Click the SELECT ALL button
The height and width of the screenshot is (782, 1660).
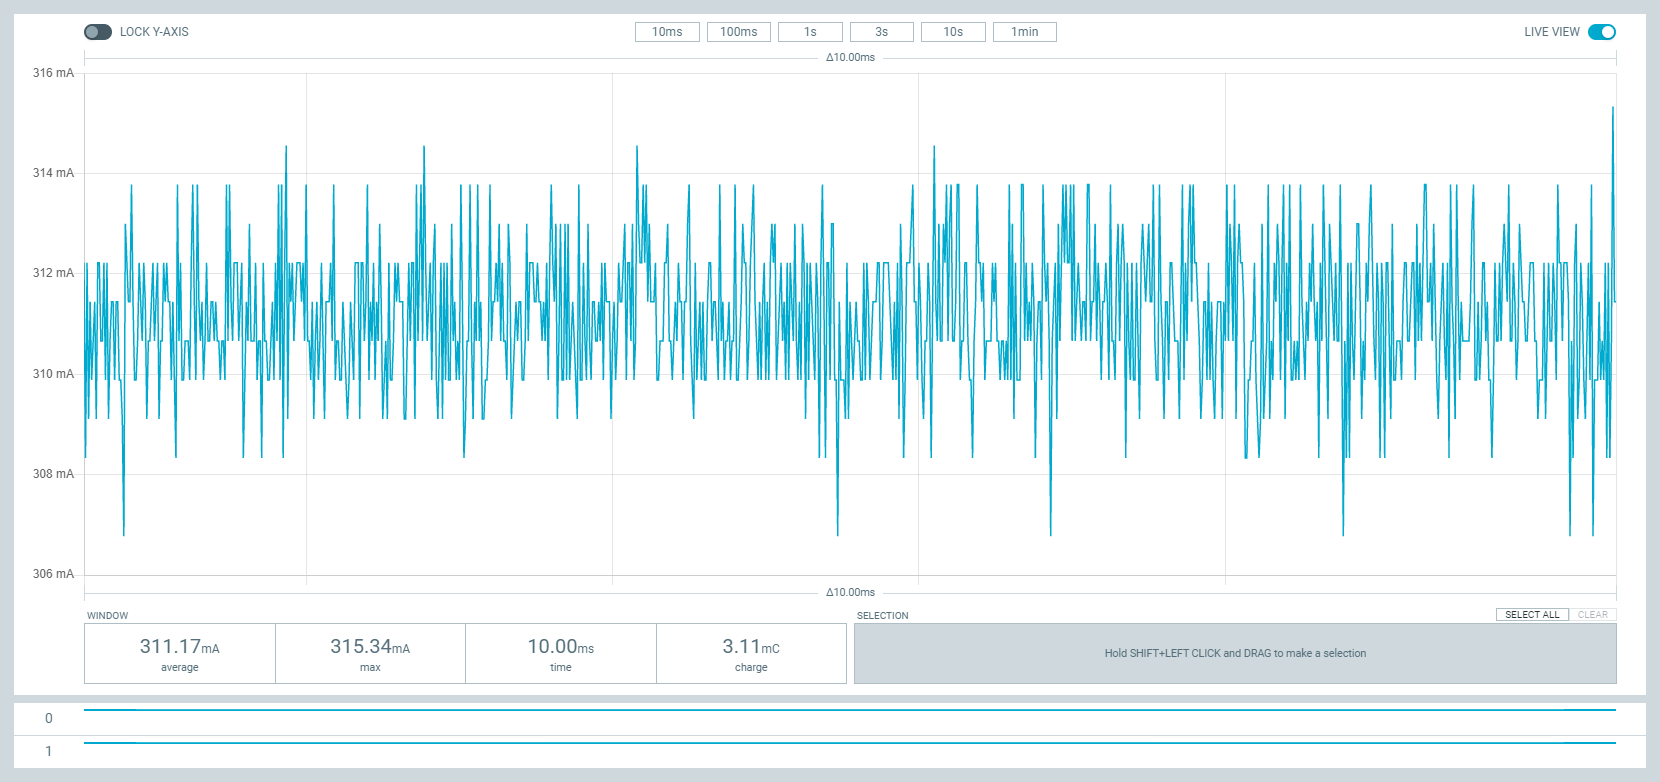[1532, 615]
